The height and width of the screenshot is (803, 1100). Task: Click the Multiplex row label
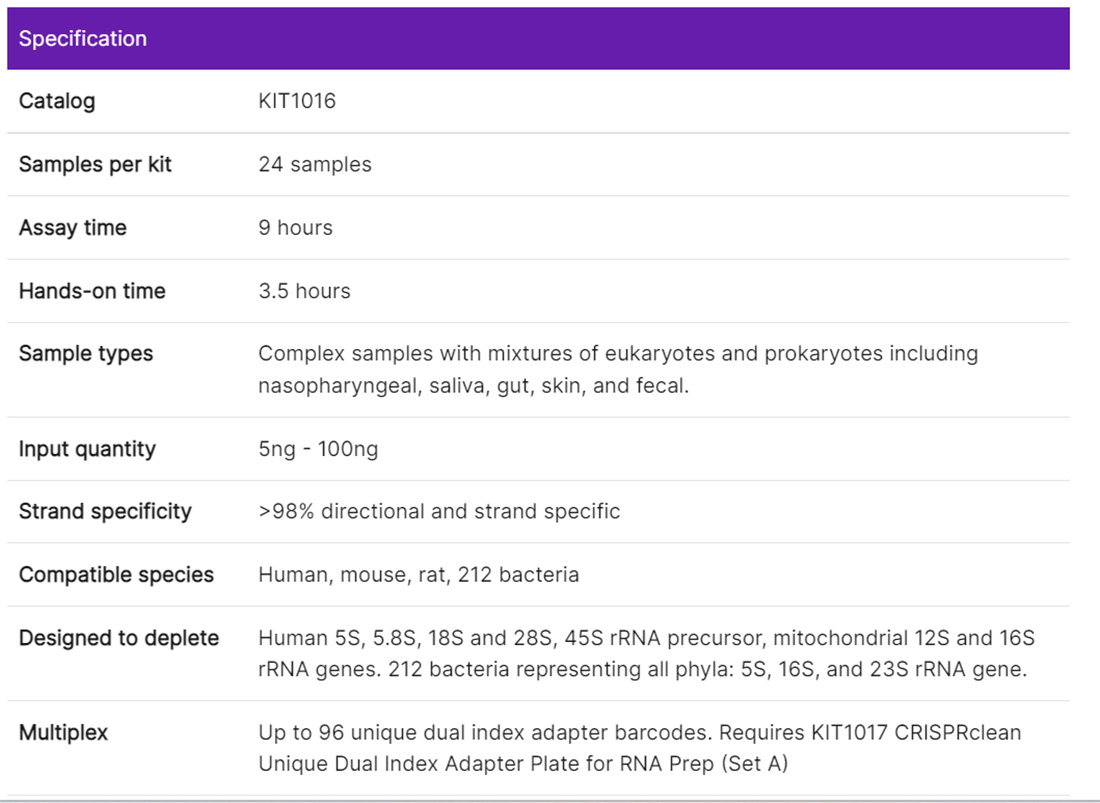[63, 733]
